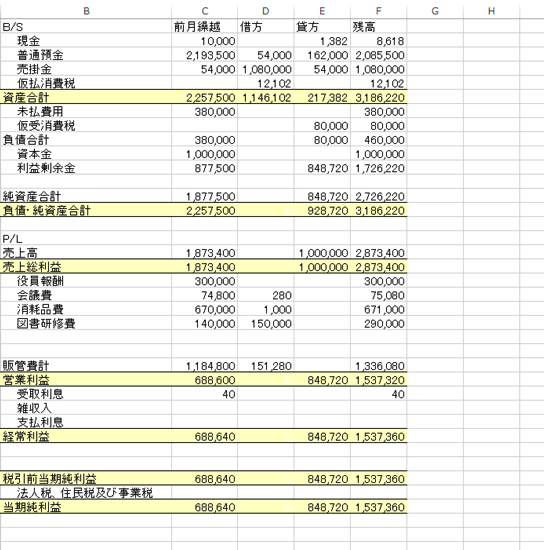Select the 仮払消費税 row label
The image size is (544, 550).
(x=86, y=83)
